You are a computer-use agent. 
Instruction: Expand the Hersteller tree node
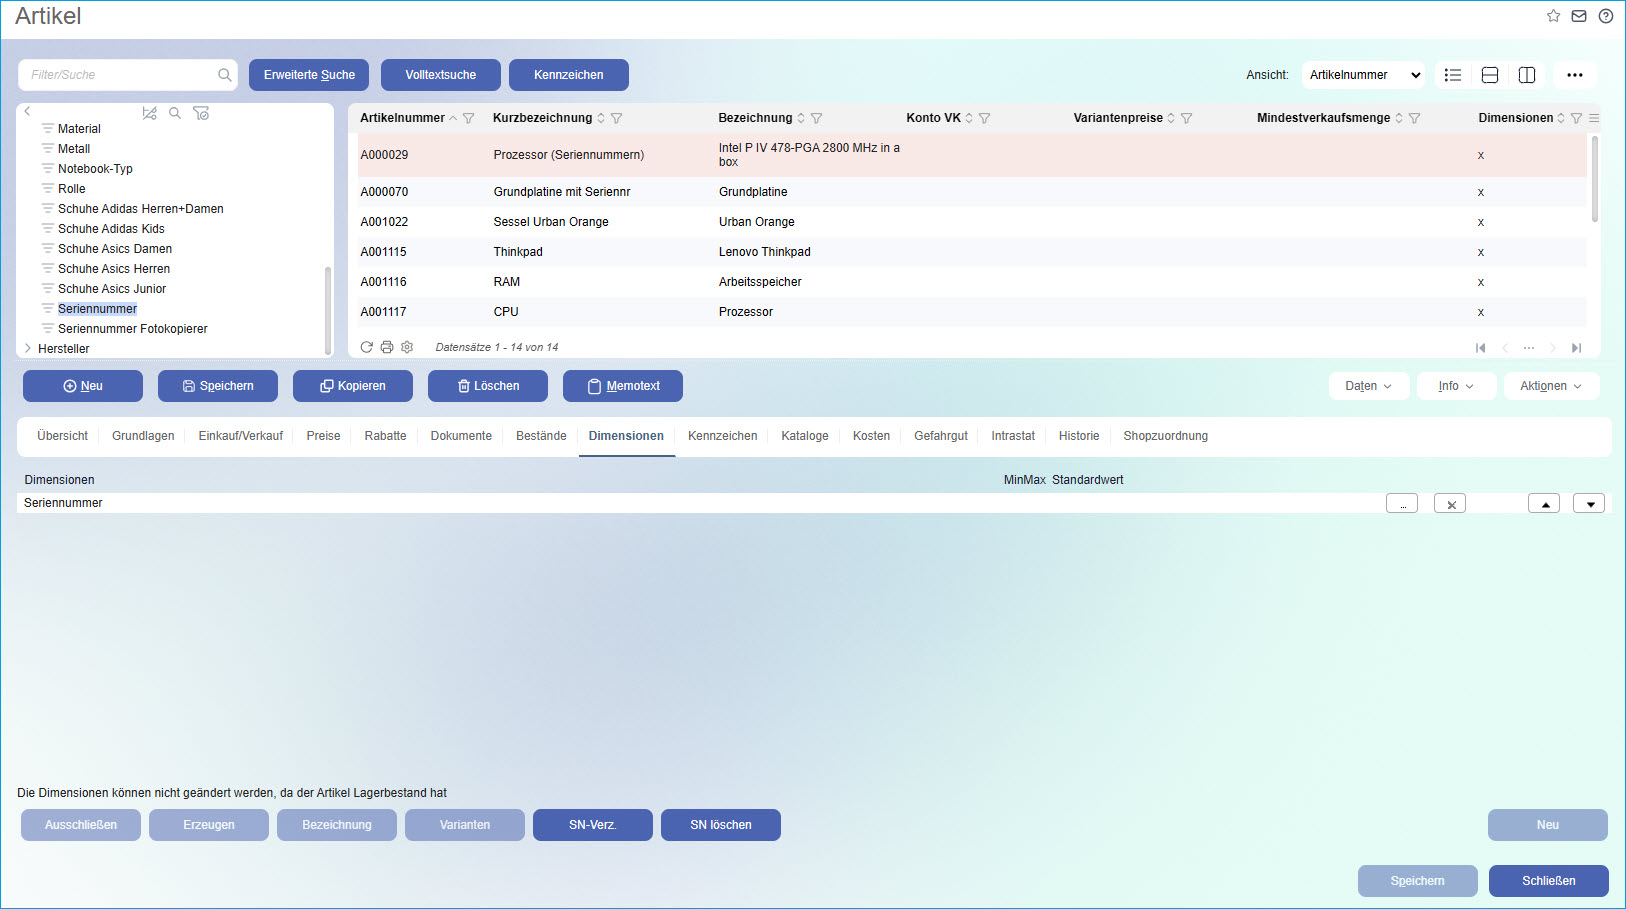27,348
